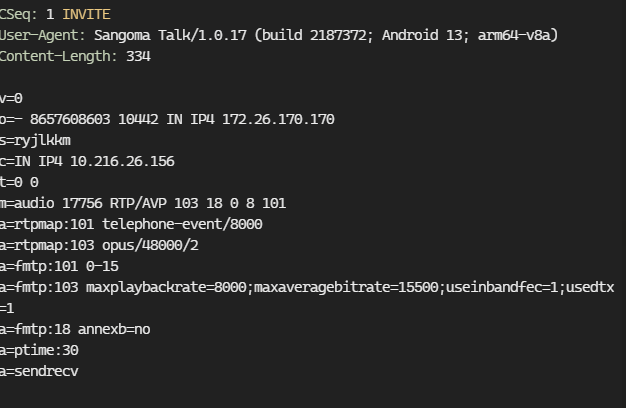Click the User-Agent header label

point(42,36)
